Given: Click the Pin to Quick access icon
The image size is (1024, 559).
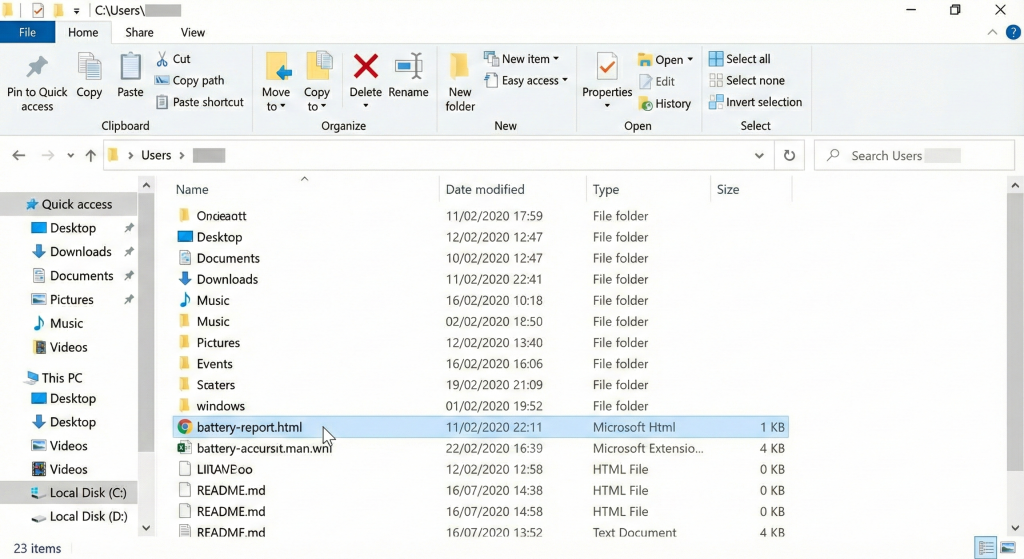Looking at the screenshot, I should click(x=37, y=68).
